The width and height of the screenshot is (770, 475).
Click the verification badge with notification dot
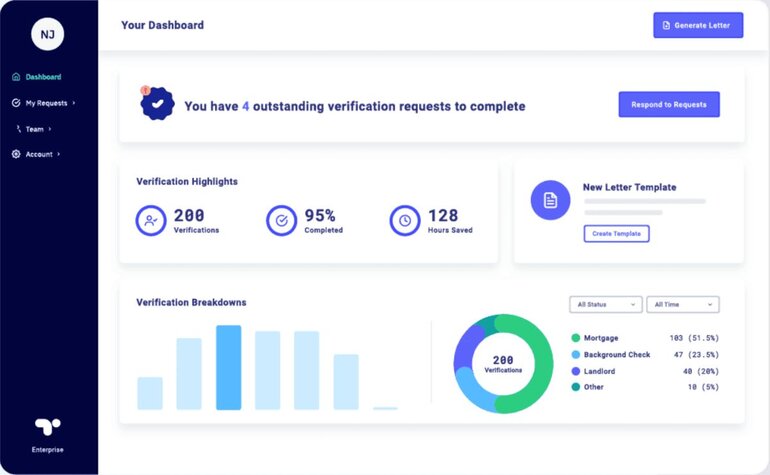(x=157, y=103)
